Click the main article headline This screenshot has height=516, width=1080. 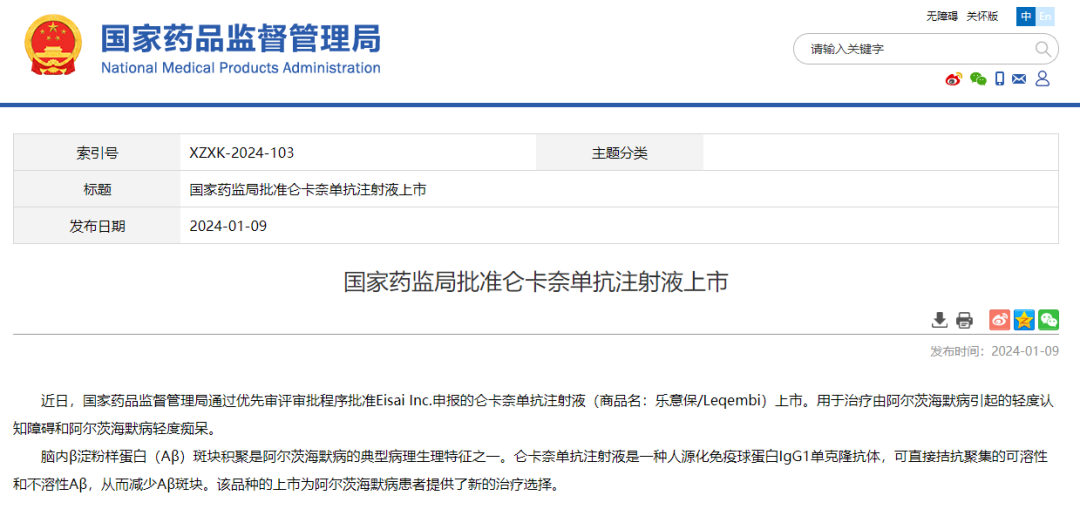(x=536, y=283)
